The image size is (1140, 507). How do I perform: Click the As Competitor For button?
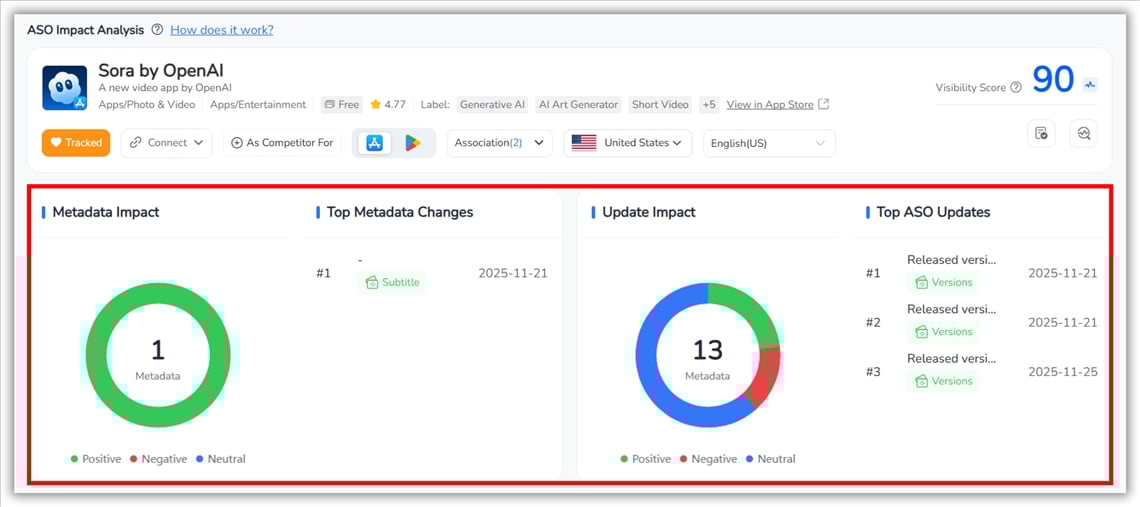click(x=282, y=143)
